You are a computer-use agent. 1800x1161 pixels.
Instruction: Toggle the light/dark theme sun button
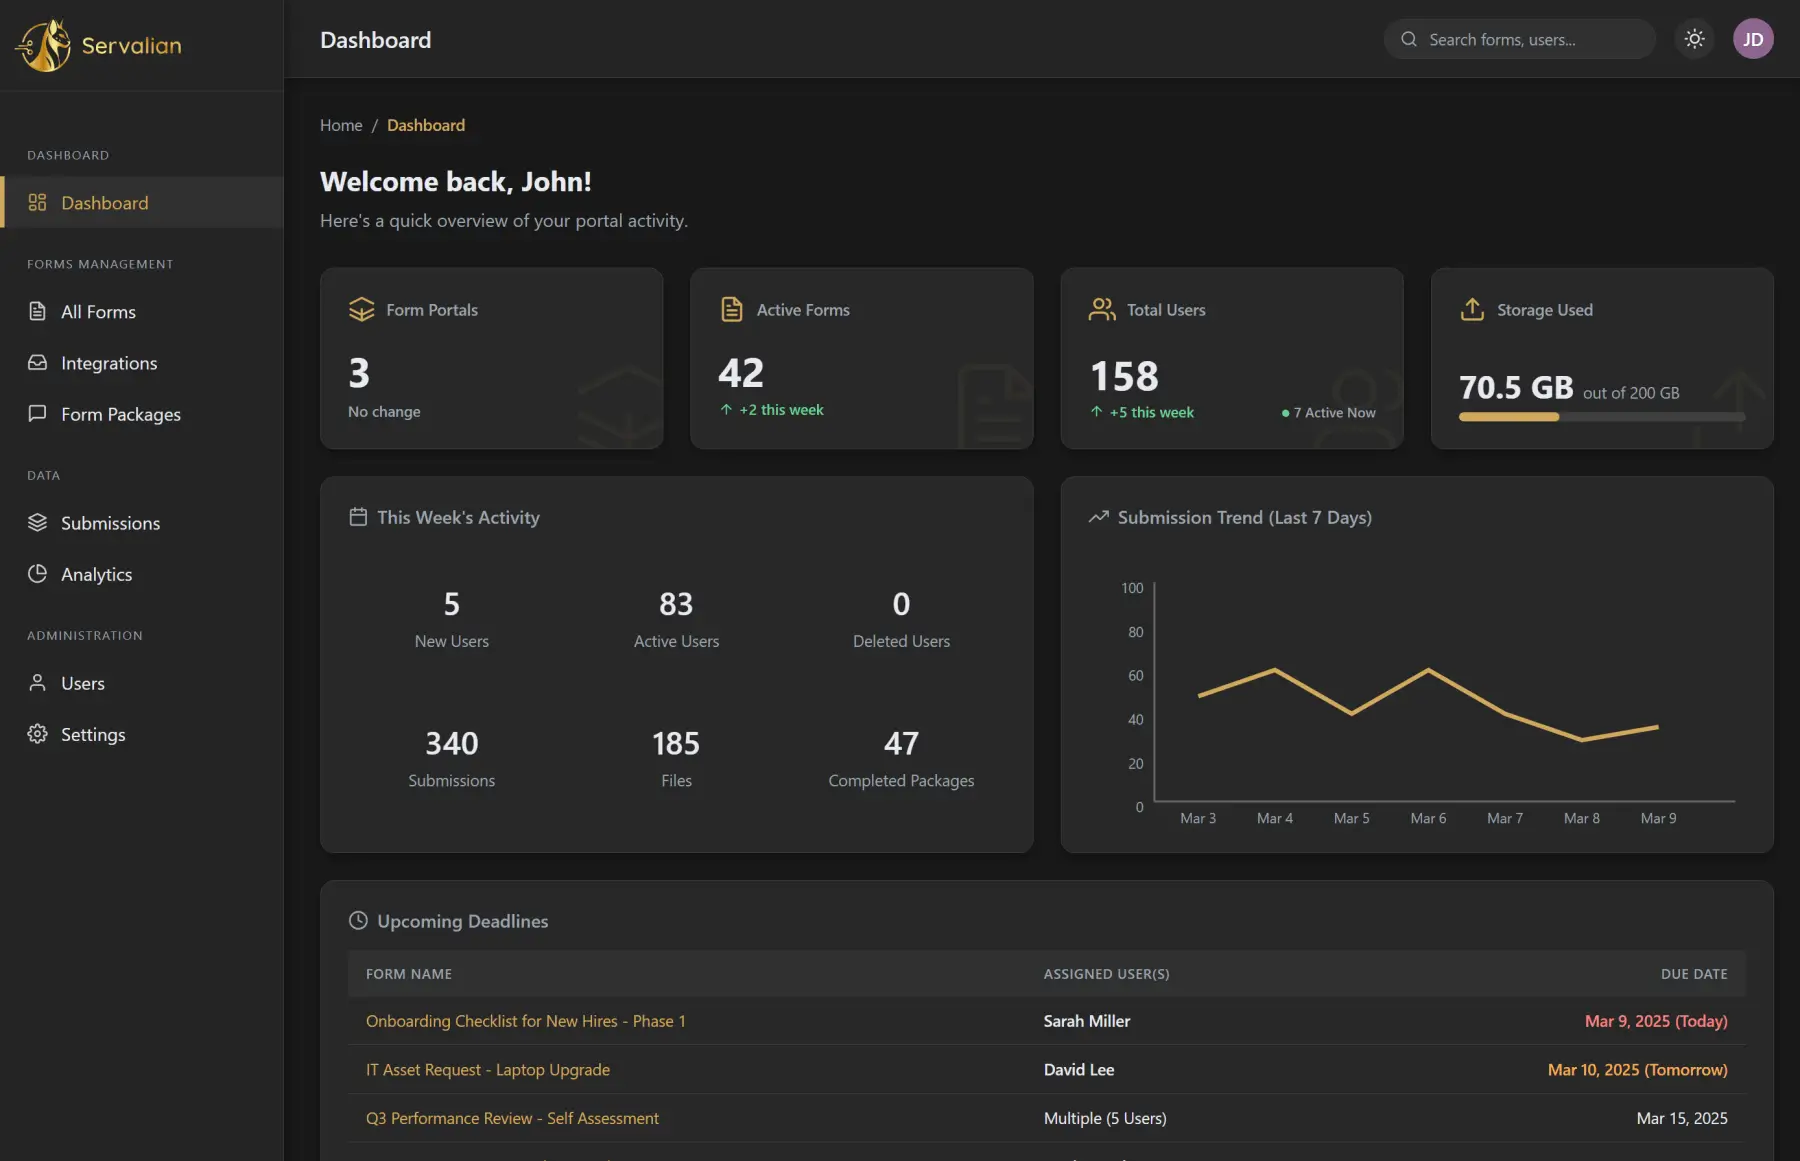point(1694,39)
